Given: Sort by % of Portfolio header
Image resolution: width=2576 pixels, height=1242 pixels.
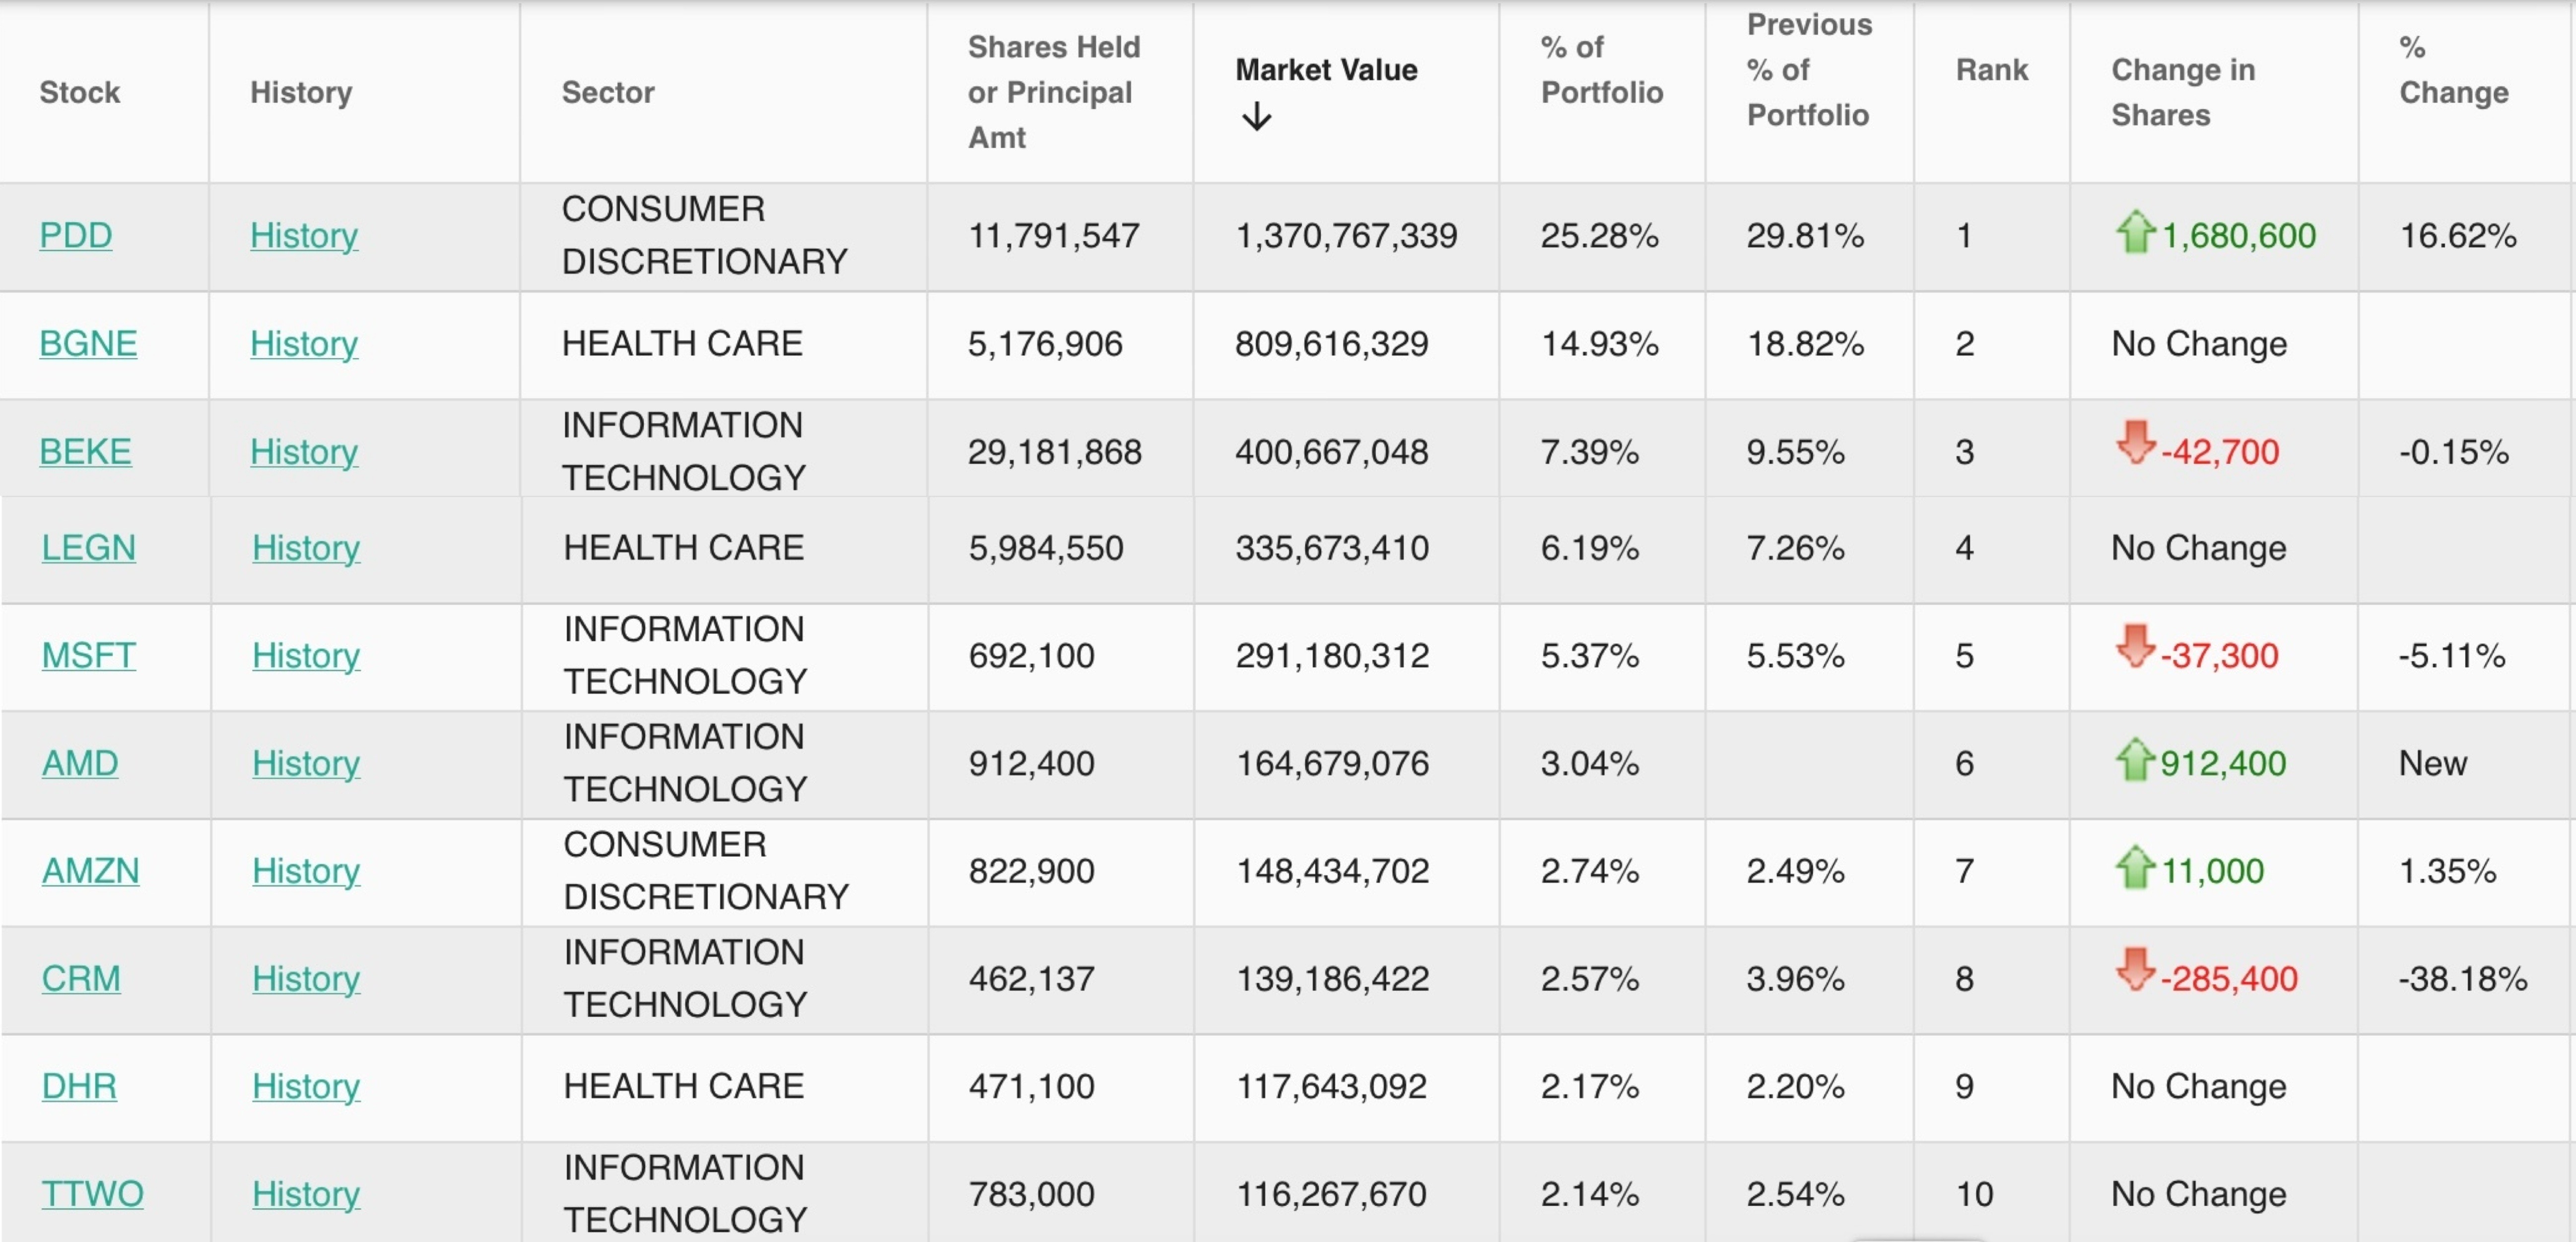Looking at the screenshot, I should pos(1601,70).
